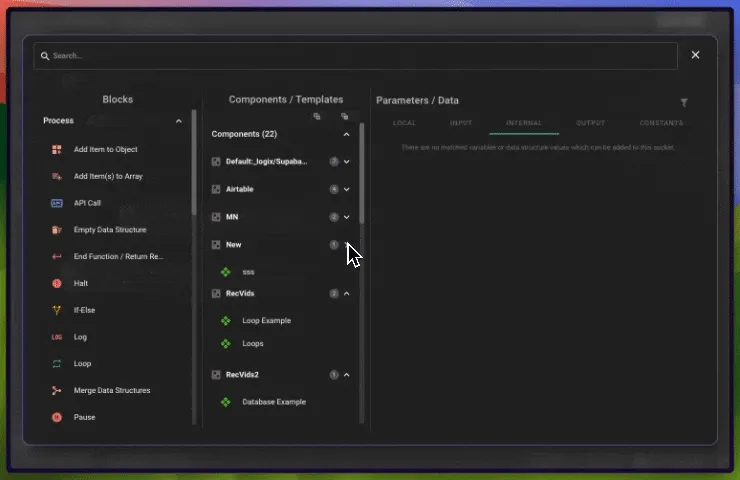Collapse the Components (22) section
Screen dimensions: 740x480
point(347,134)
